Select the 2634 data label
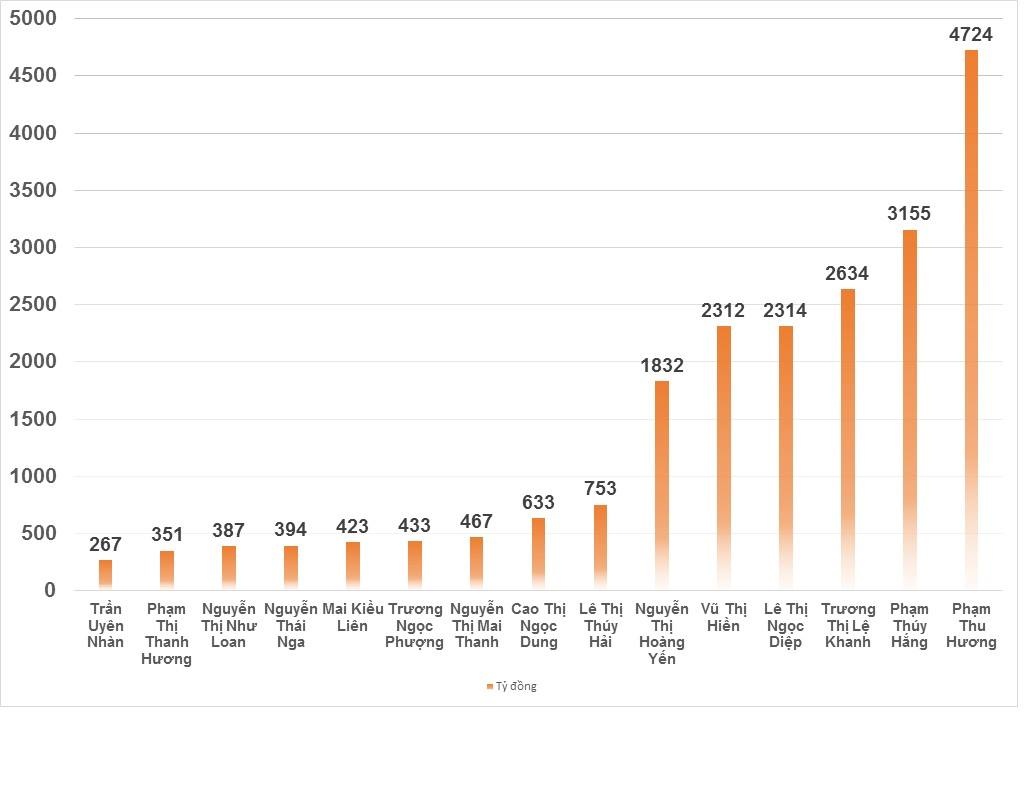The height and width of the screenshot is (794, 1024). 847,273
